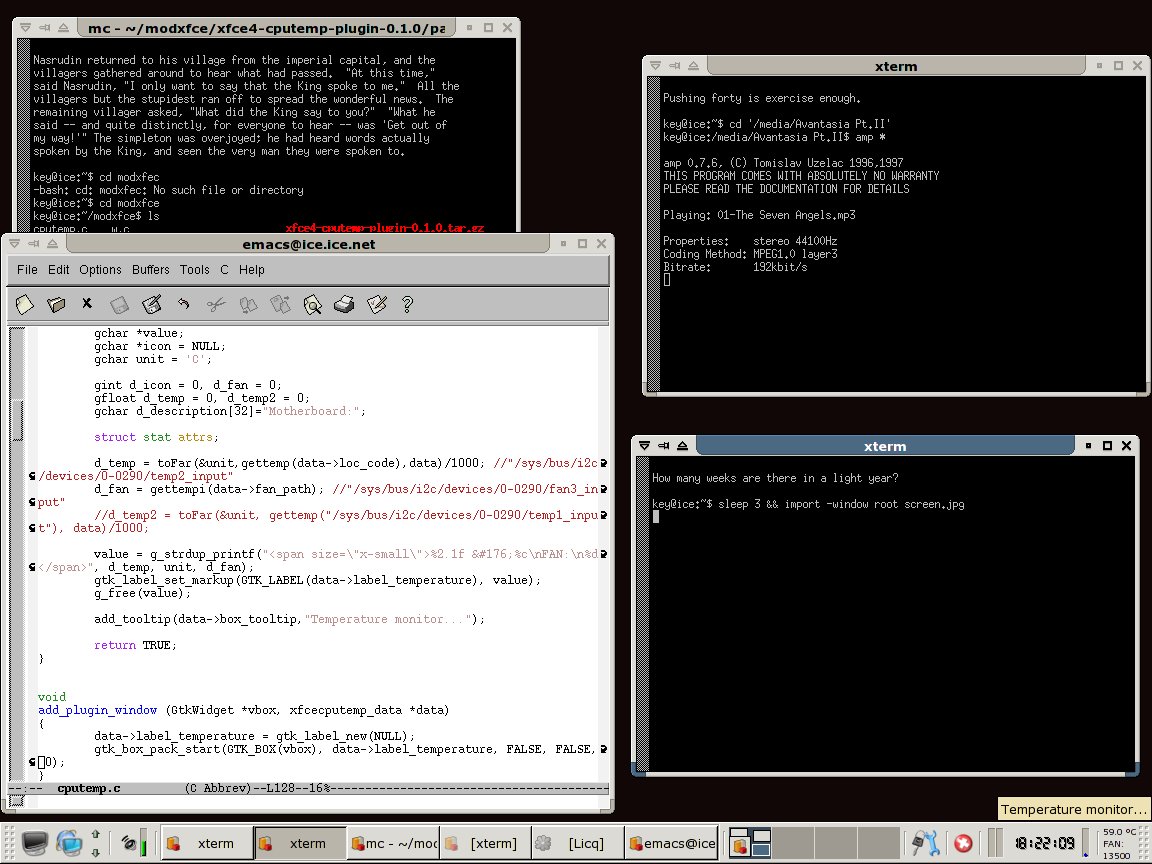Open the Edit menu in Emacs

tap(59, 270)
